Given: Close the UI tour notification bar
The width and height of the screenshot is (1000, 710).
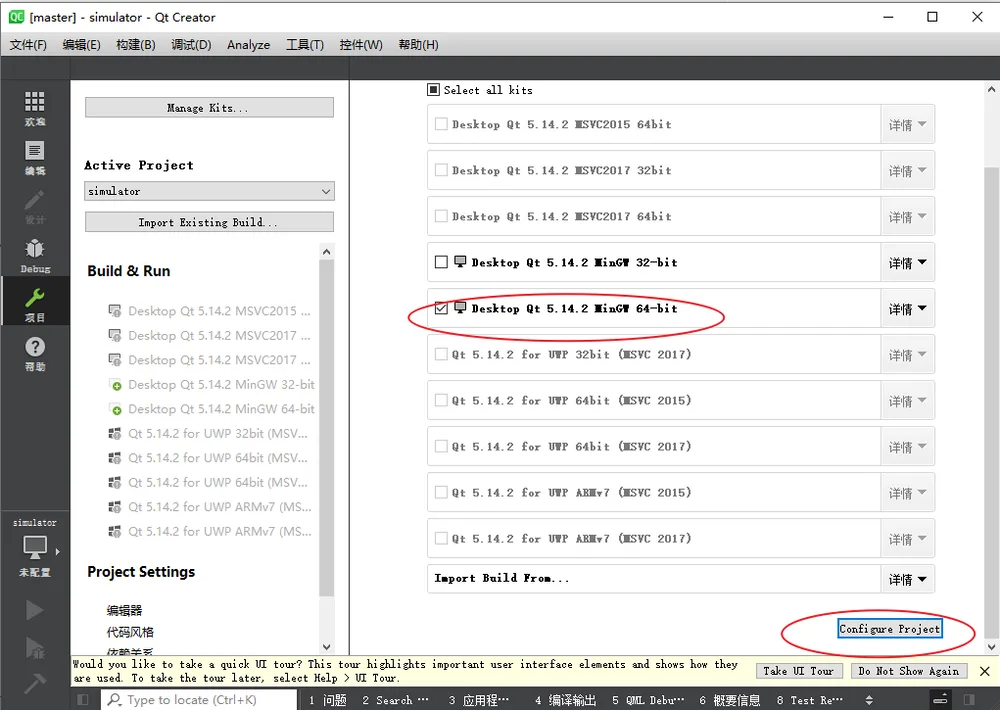Looking at the screenshot, I should click(985, 671).
